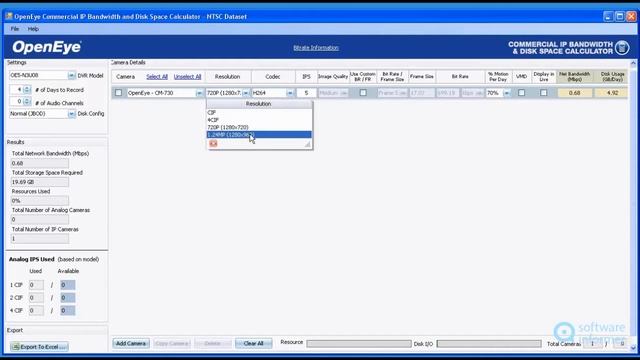Click the 4 CIF Used field

click(x=36, y=311)
